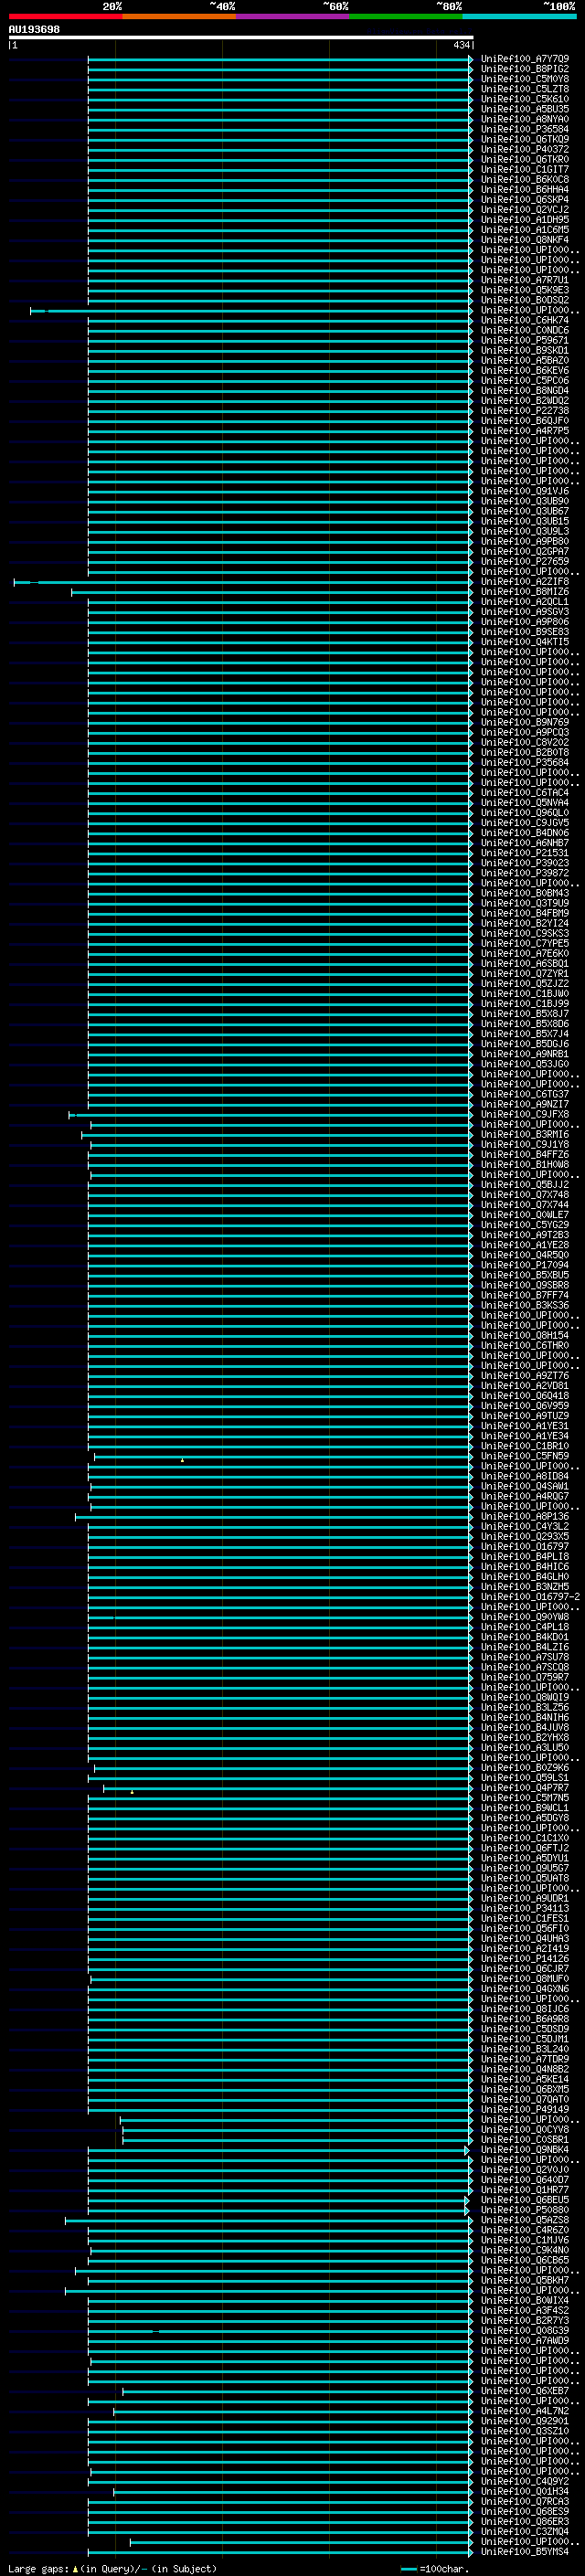Image resolution: width=585 pixels, height=2576 pixels.
Task: Open hit UniRef100_C6TG37
Action: click(x=524, y=1095)
